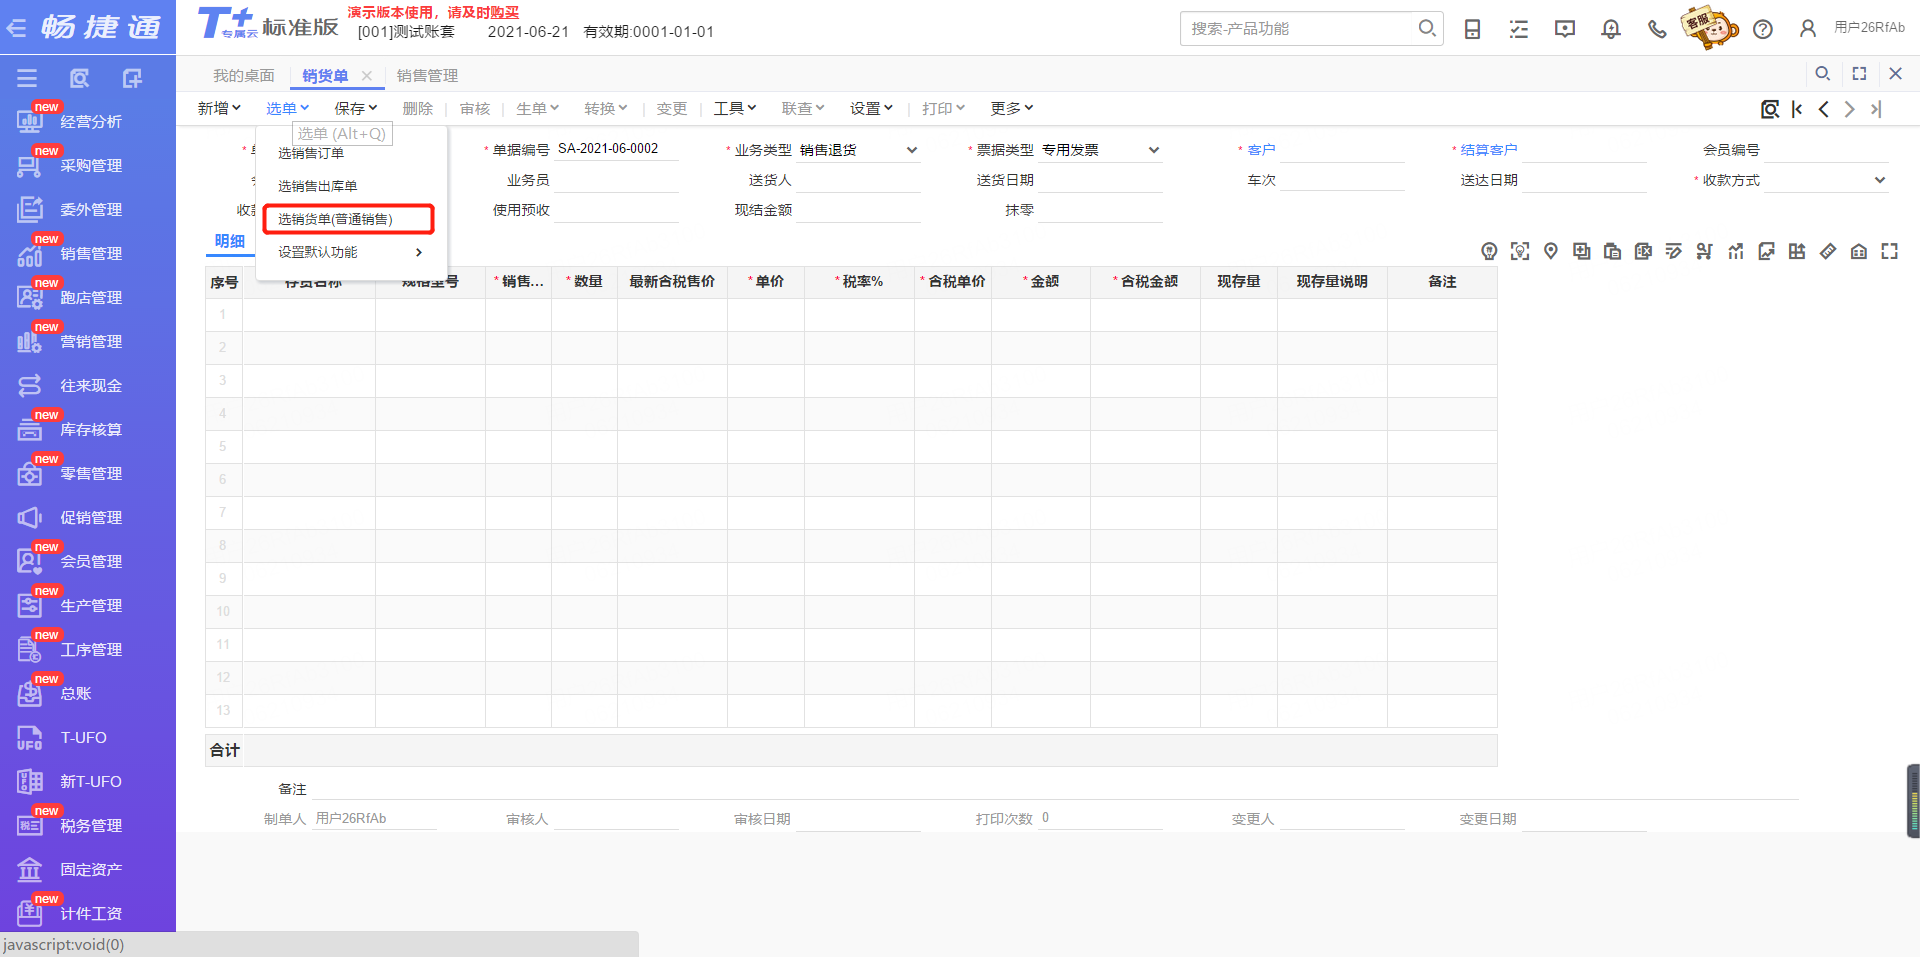
Task: Click the 客户 link label
Action: (1261, 150)
